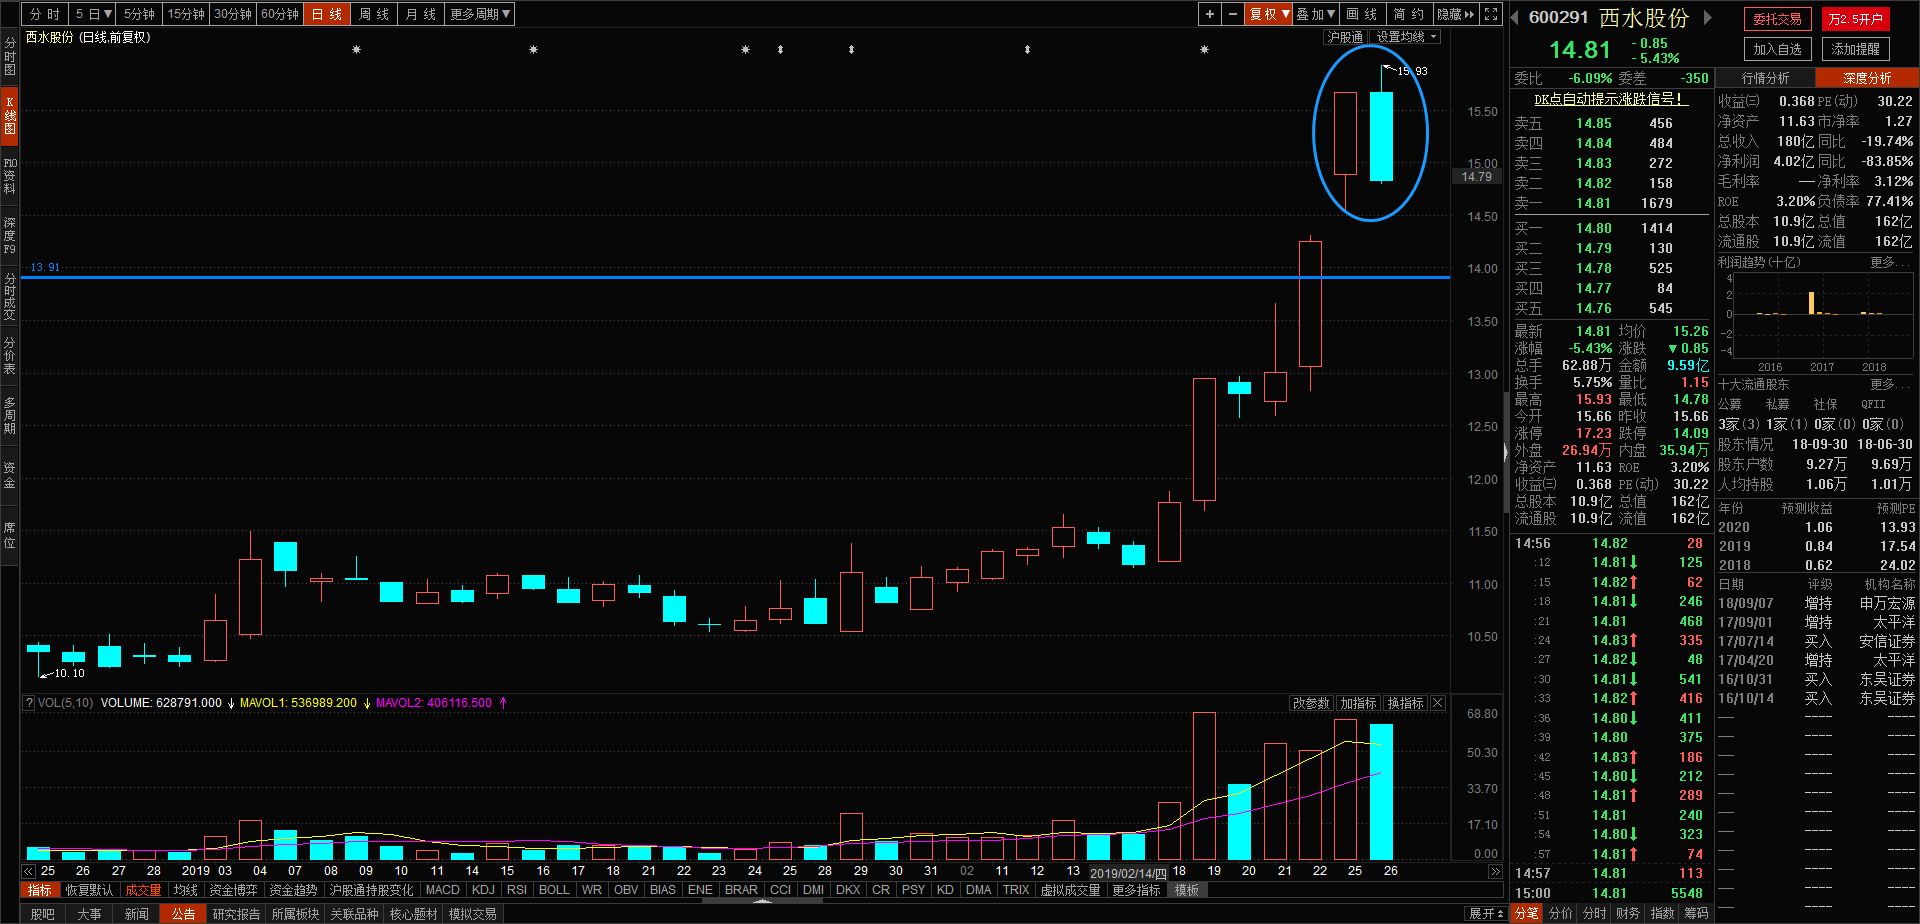
Task: Open 设置均线 dropdown
Action: (x=1406, y=37)
